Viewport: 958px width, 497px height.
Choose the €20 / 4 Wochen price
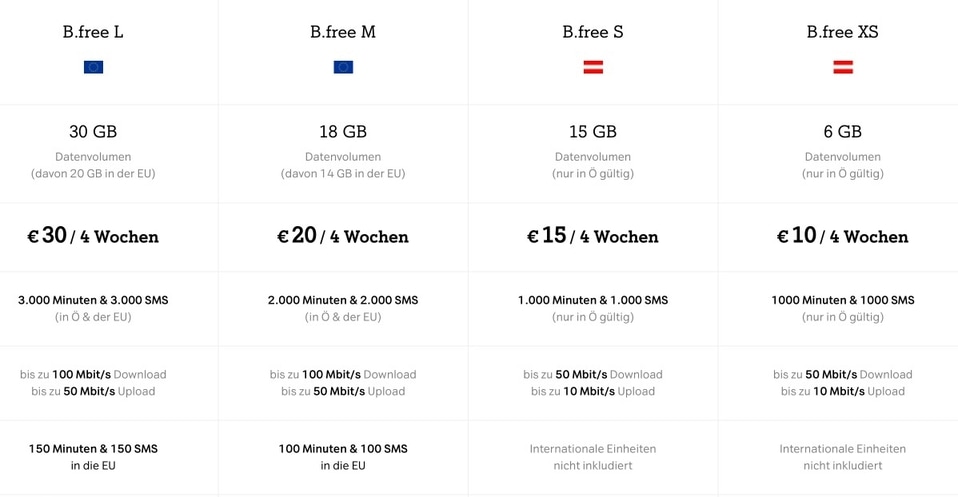343,236
